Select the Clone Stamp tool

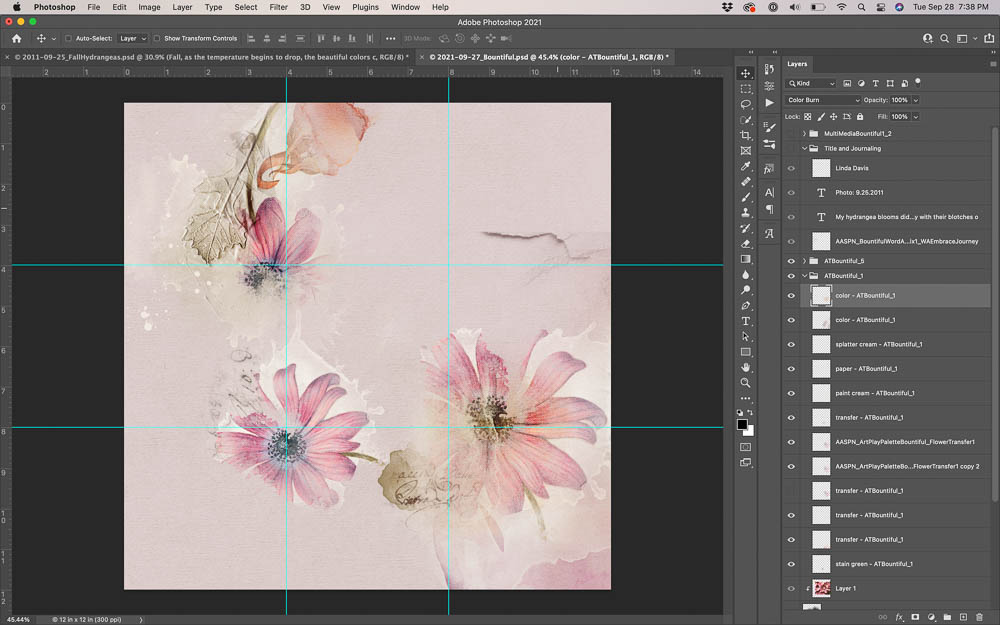pyautogui.click(x=746, y=212)
